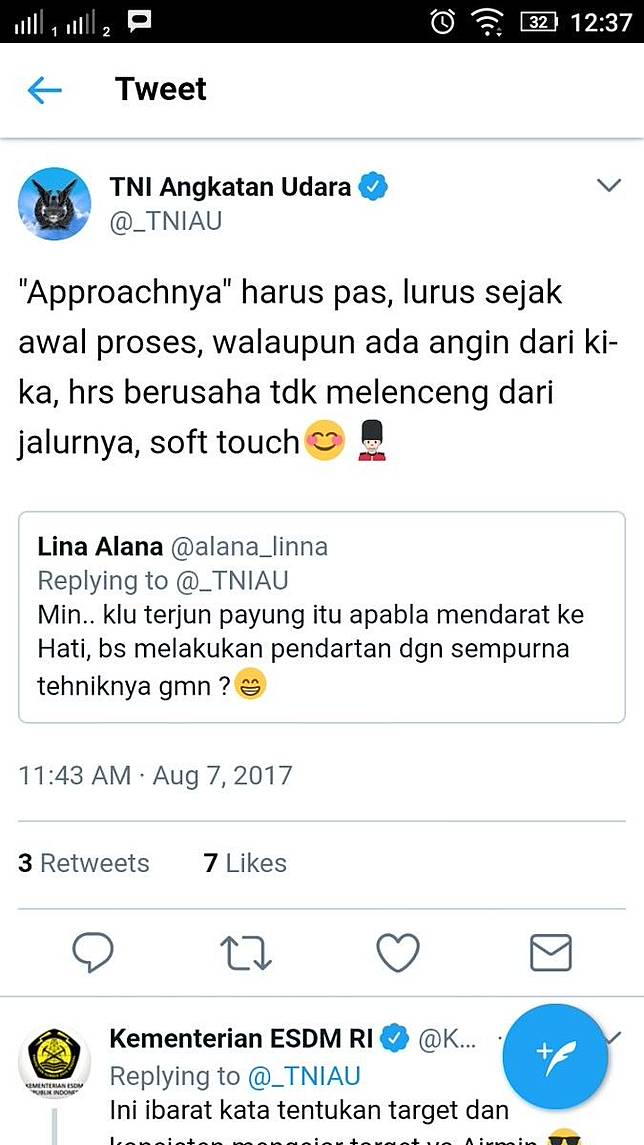Open TNI Angkatan Udara profile avatar
644x1145 pixels.
point(54,203)
